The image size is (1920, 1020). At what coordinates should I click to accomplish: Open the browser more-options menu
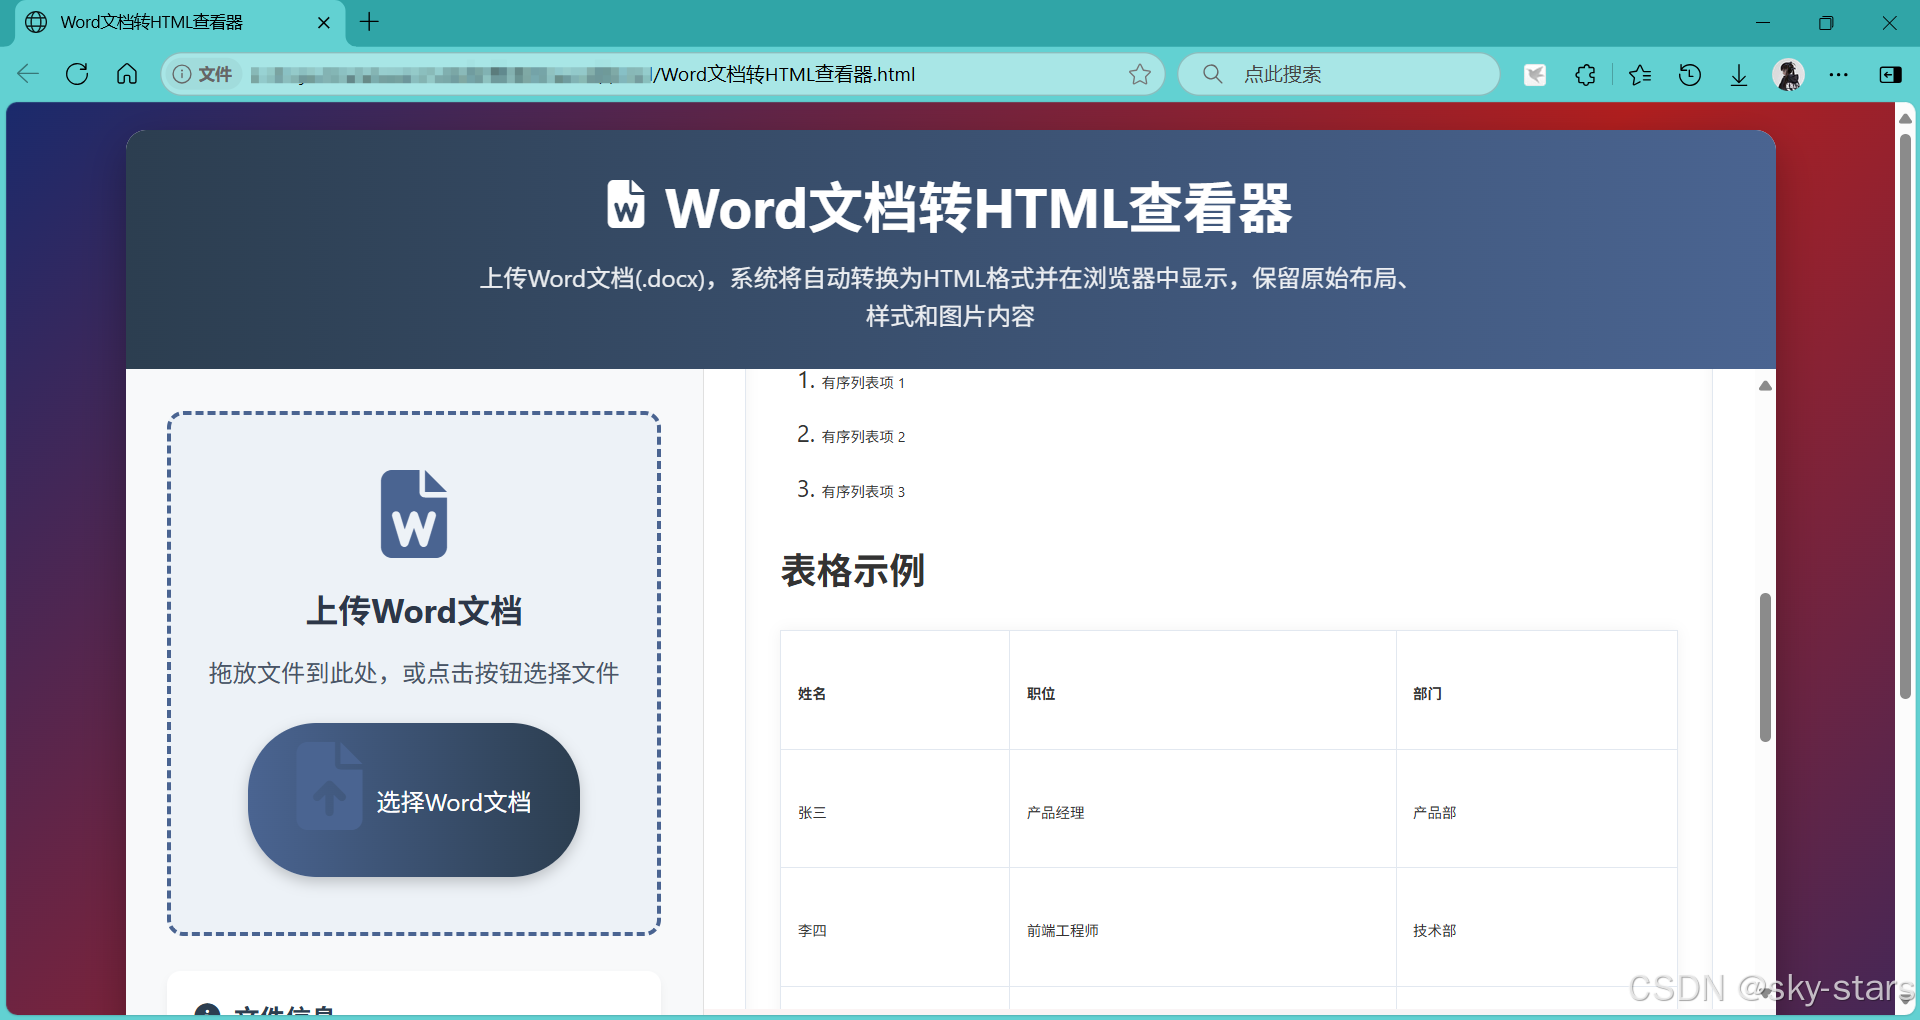pyautogui.click(x=1838, y=74)
